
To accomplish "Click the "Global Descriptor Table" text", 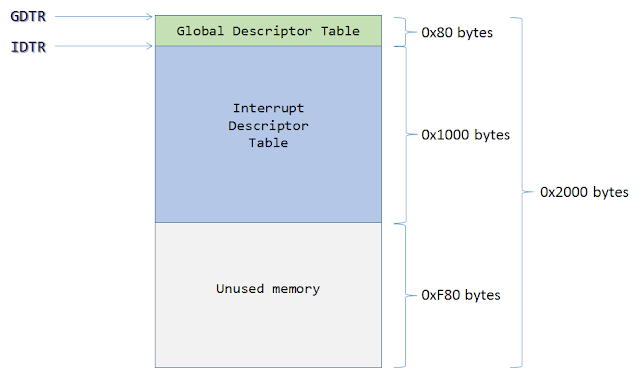I will [x=268, y=31].
